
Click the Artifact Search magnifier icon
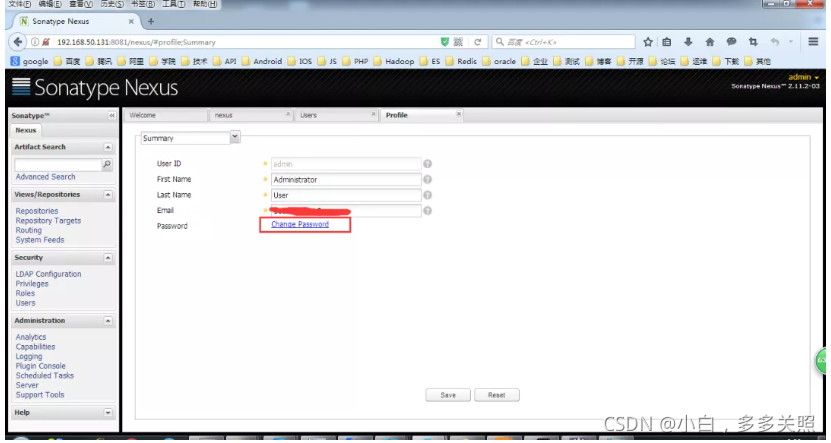pos(107,164)
